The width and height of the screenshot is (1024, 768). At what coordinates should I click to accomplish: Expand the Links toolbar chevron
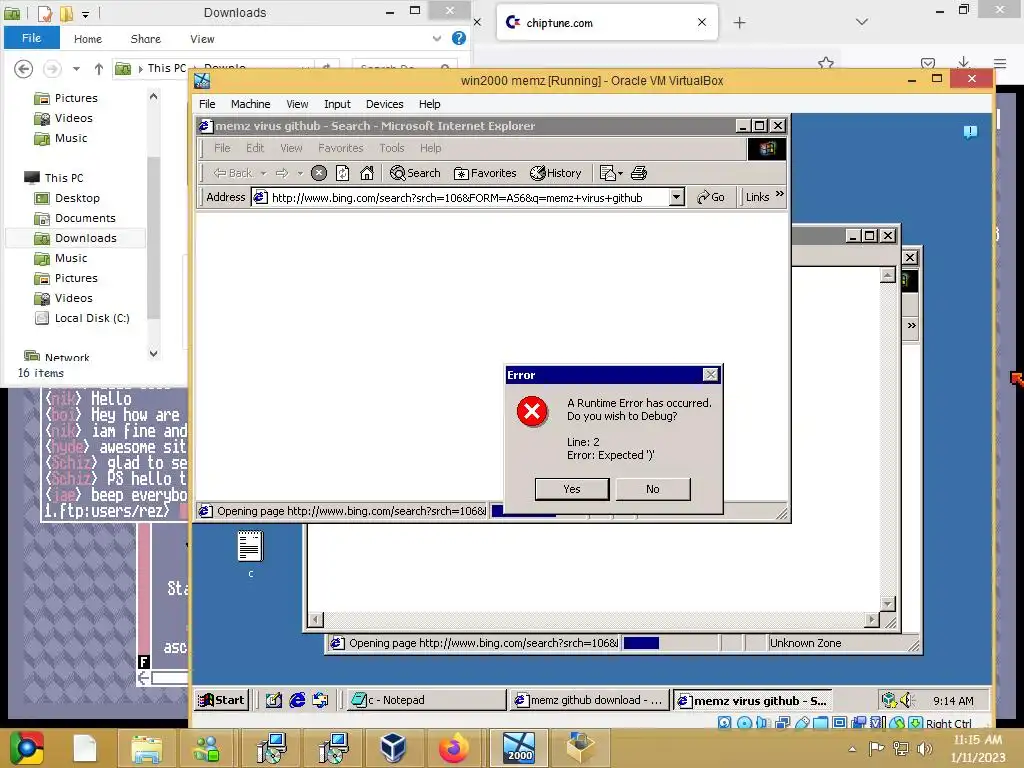(x=779, y=195)
